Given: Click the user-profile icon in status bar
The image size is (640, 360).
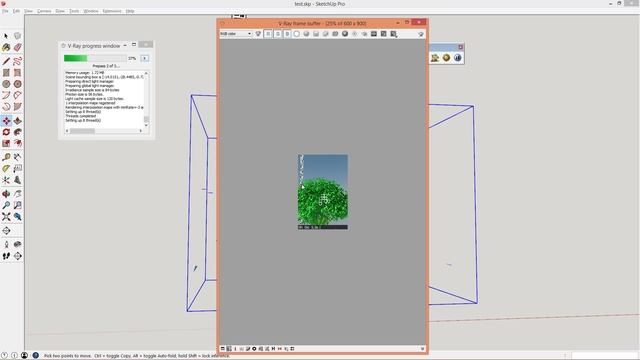Looking at the screenshot, I should [x=24, y=356].
